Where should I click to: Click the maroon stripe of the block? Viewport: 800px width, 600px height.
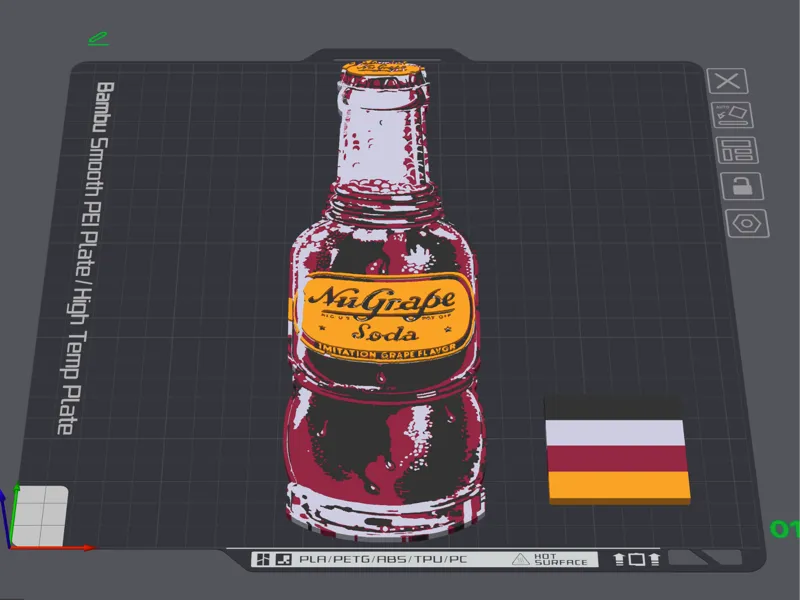(x=617, y=459)
